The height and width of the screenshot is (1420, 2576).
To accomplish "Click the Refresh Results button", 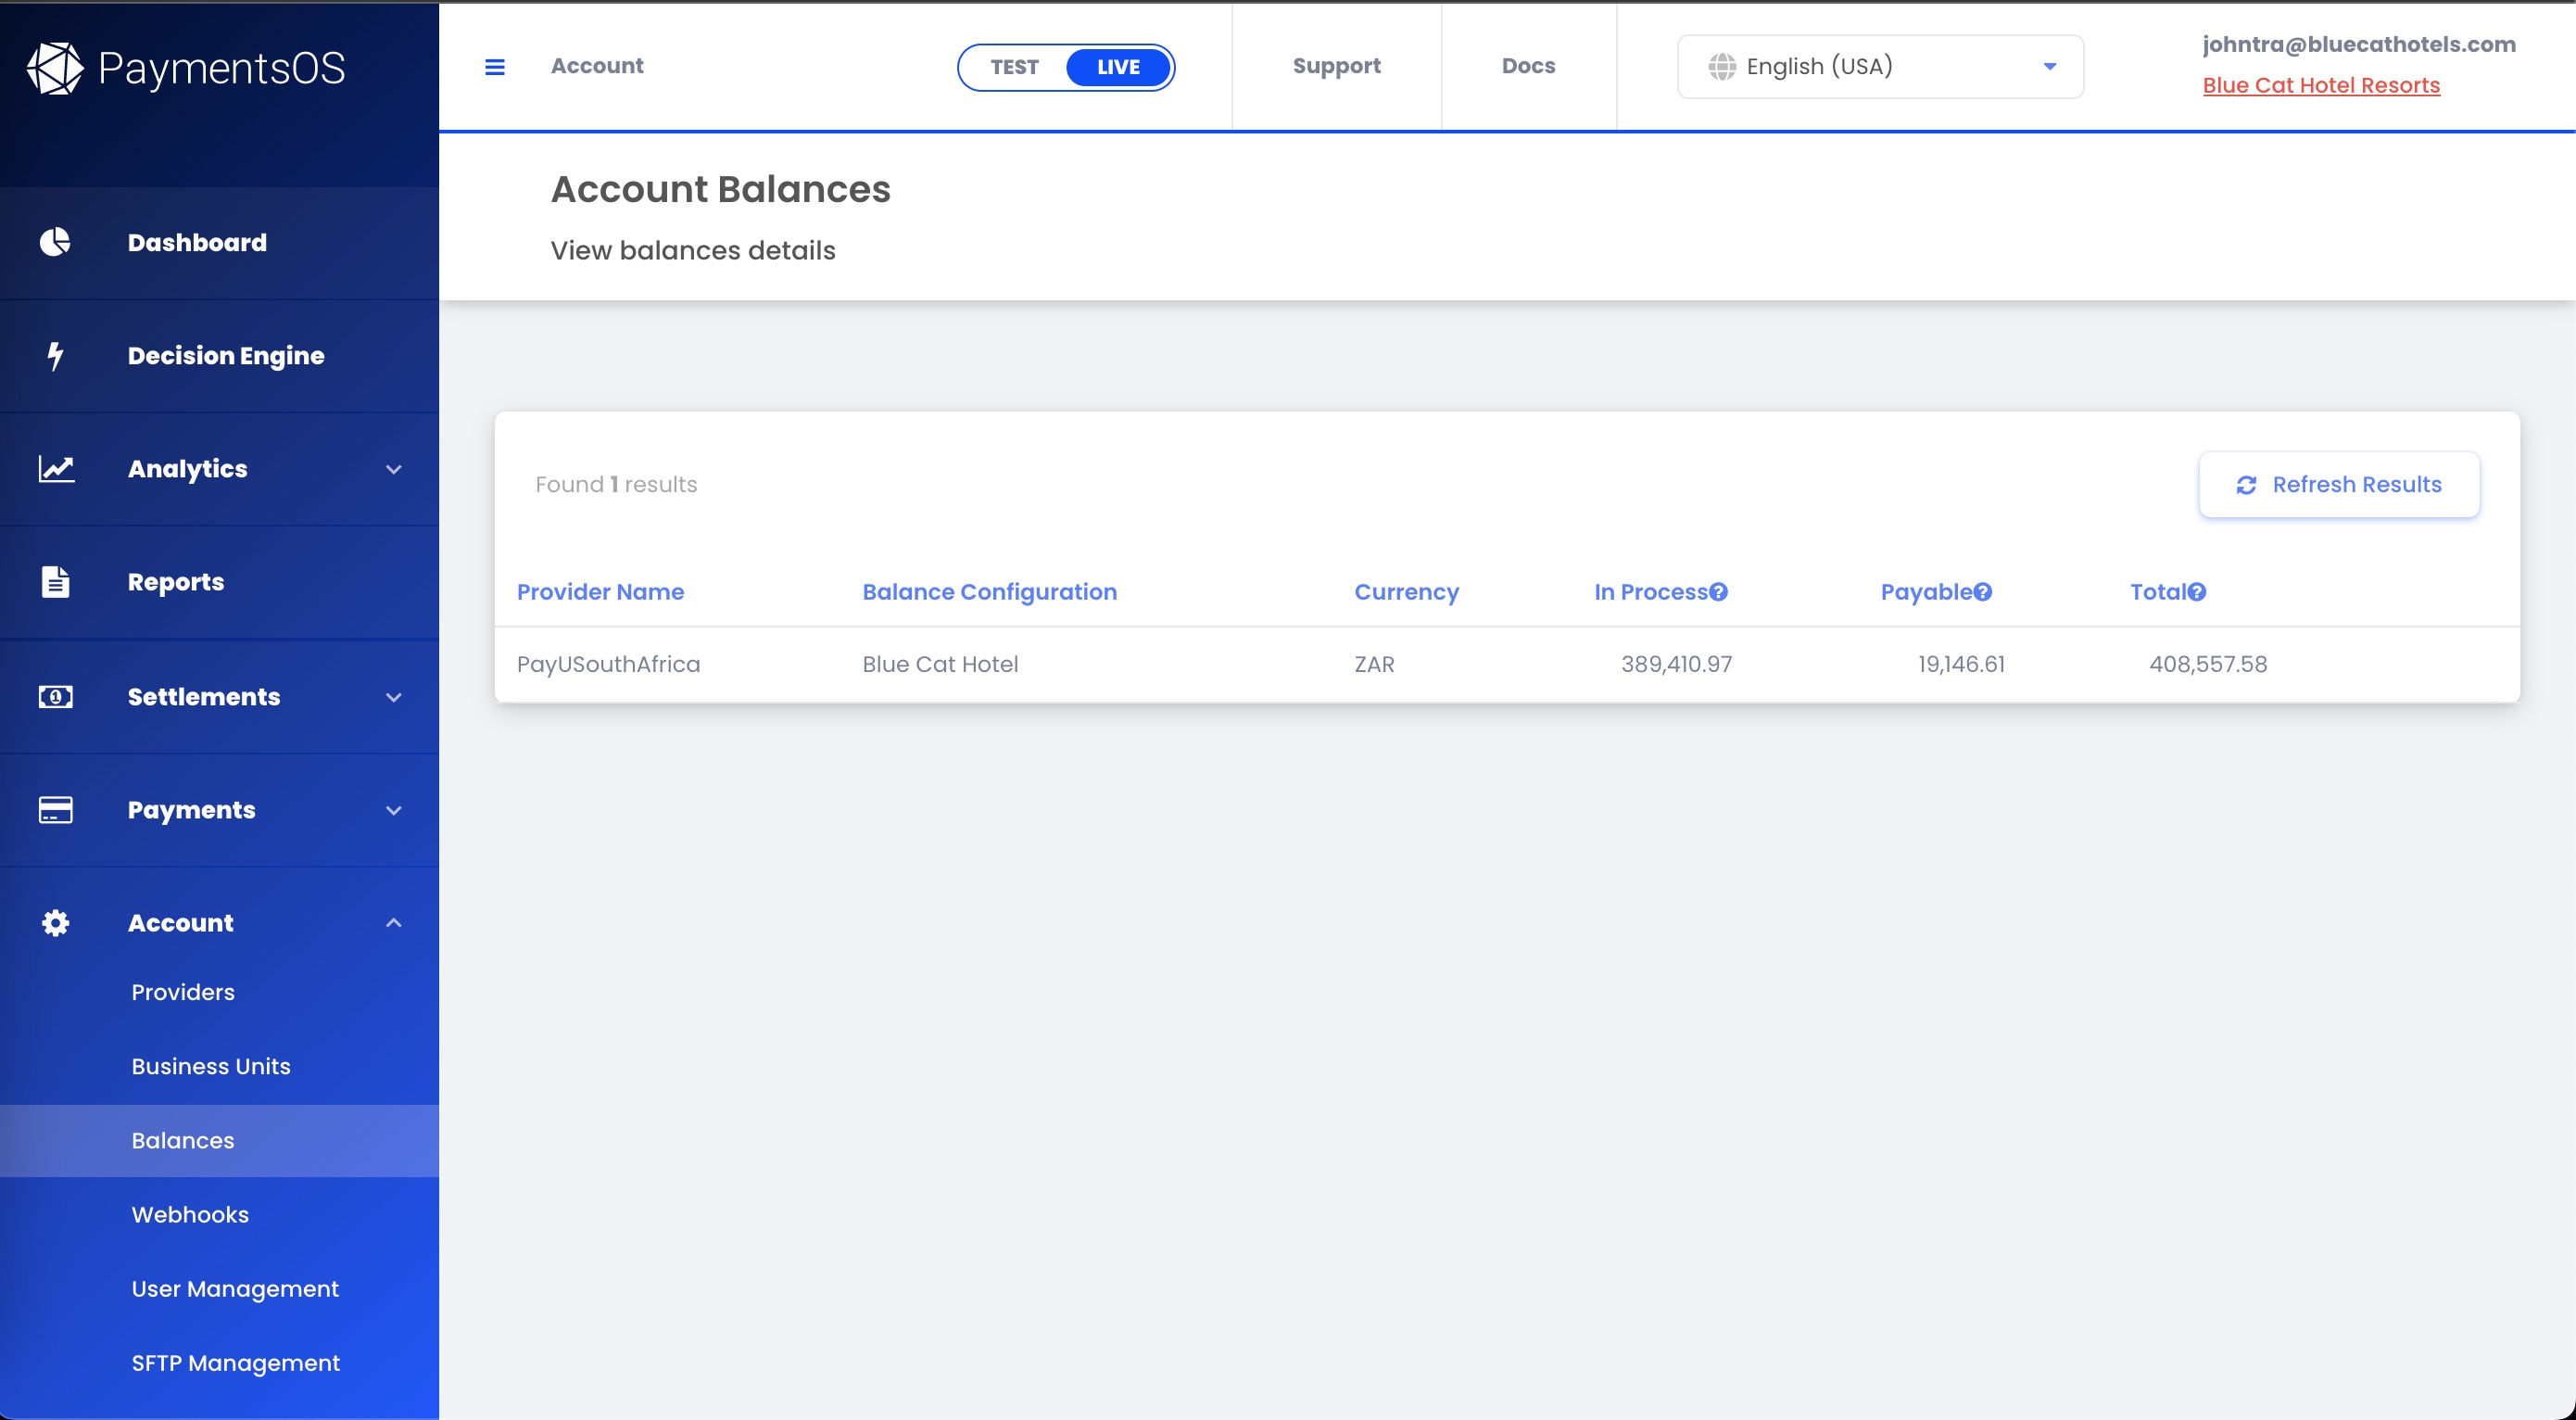I will [x=2339, y=485].
